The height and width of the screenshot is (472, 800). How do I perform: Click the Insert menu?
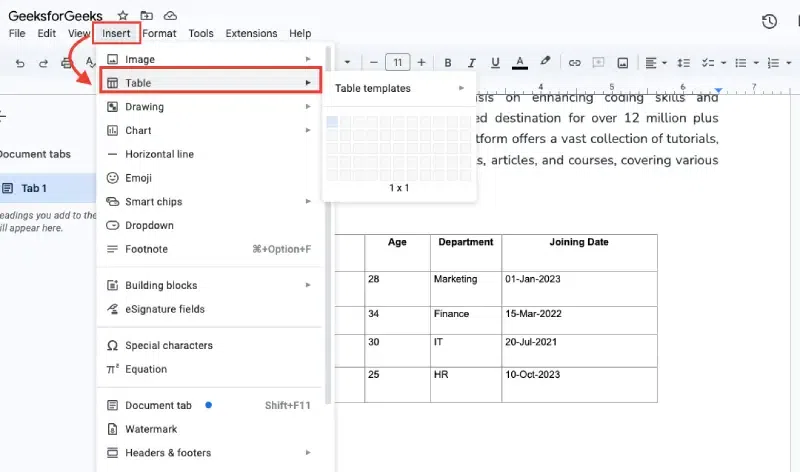[116, 33]
